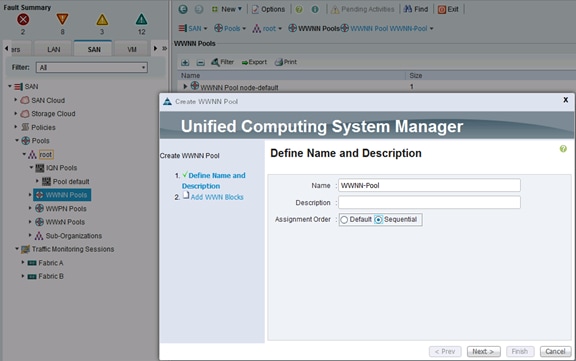Screen dimensions: 576x361
Task: Click the WWNN Pool node-default row icon
Action: (195, 86)
